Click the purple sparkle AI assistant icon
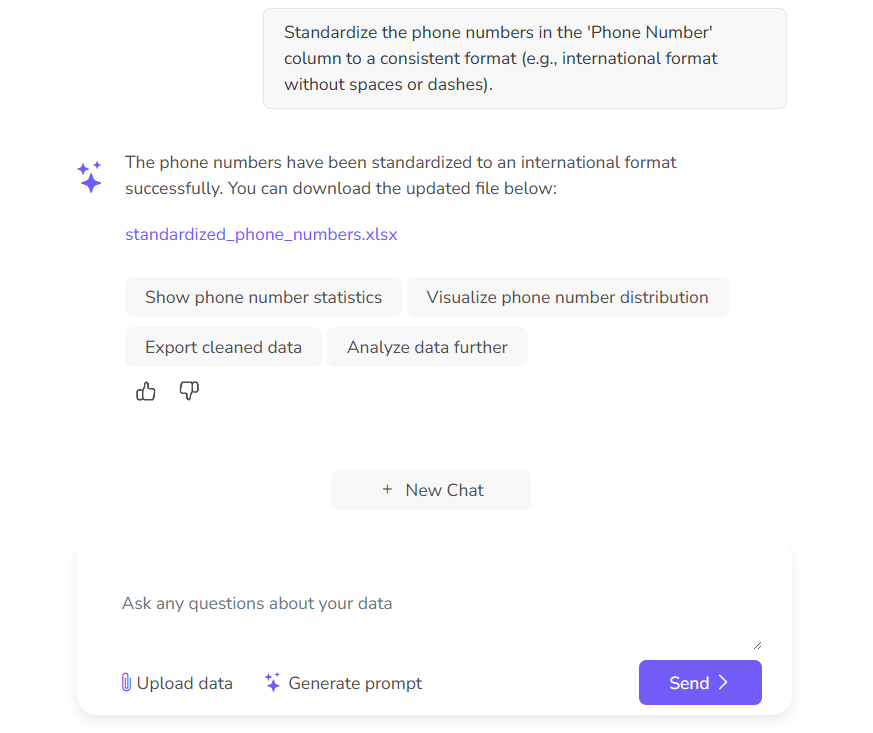The width and height of the screenshot is (873, 733). point(88,175)
